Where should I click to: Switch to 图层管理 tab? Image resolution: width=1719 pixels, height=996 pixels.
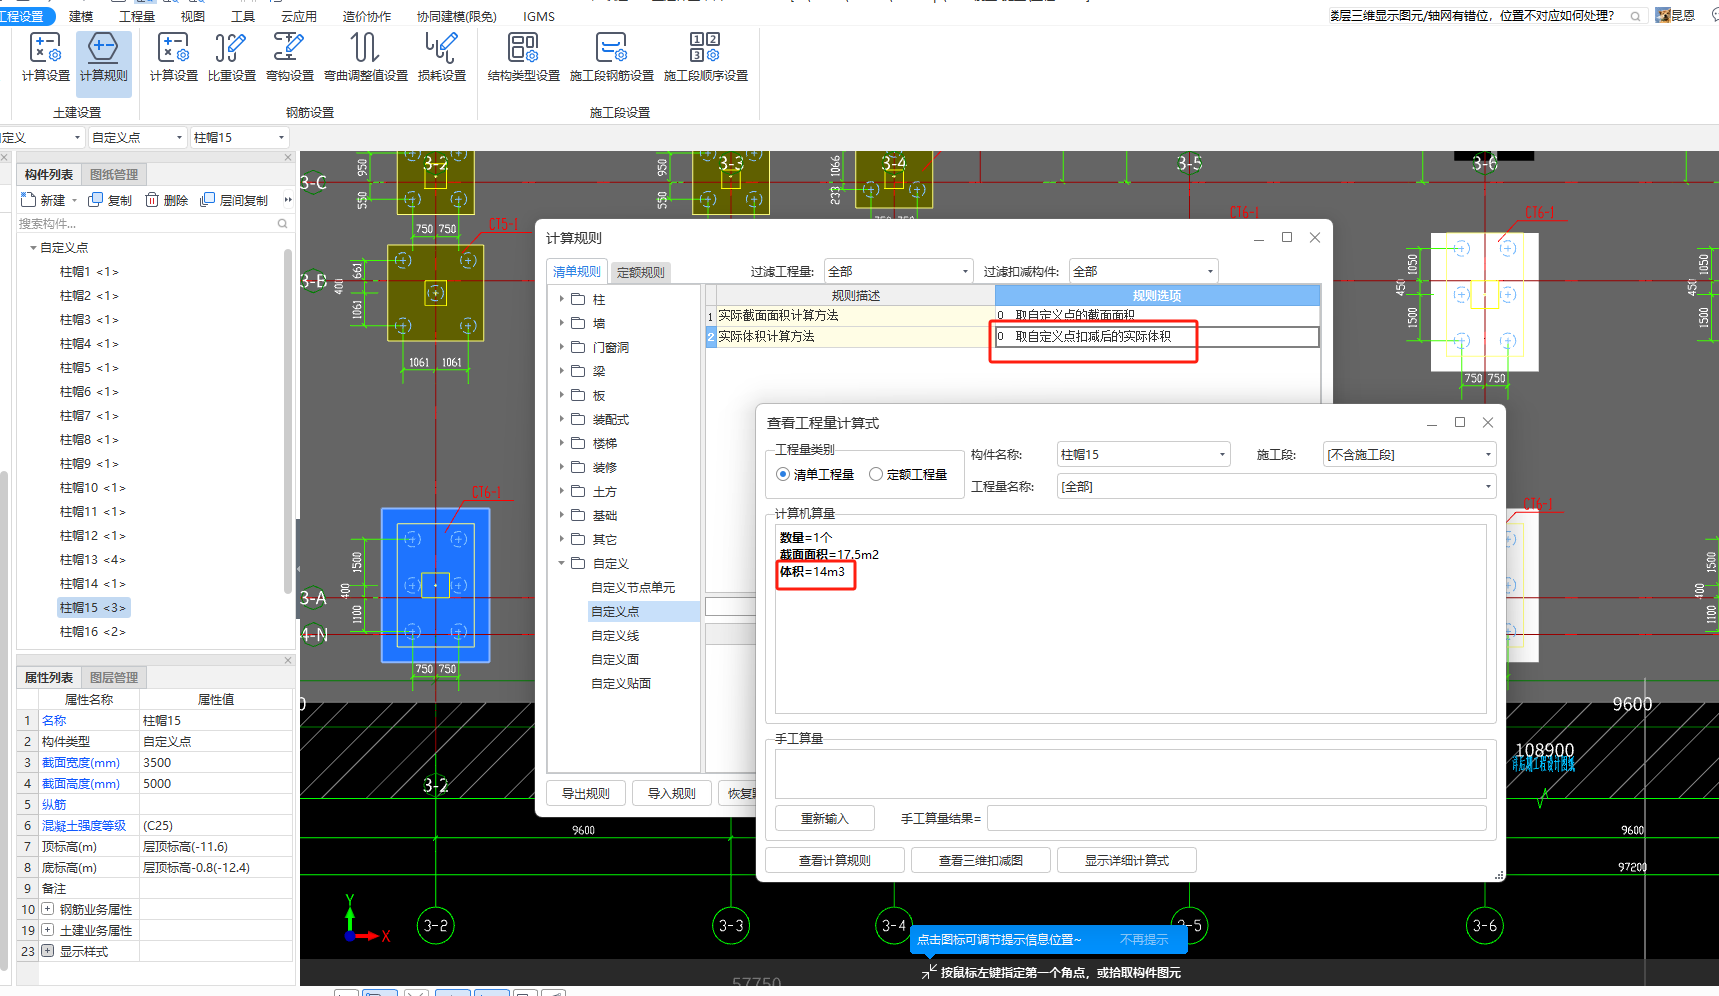tap(114, 677)
